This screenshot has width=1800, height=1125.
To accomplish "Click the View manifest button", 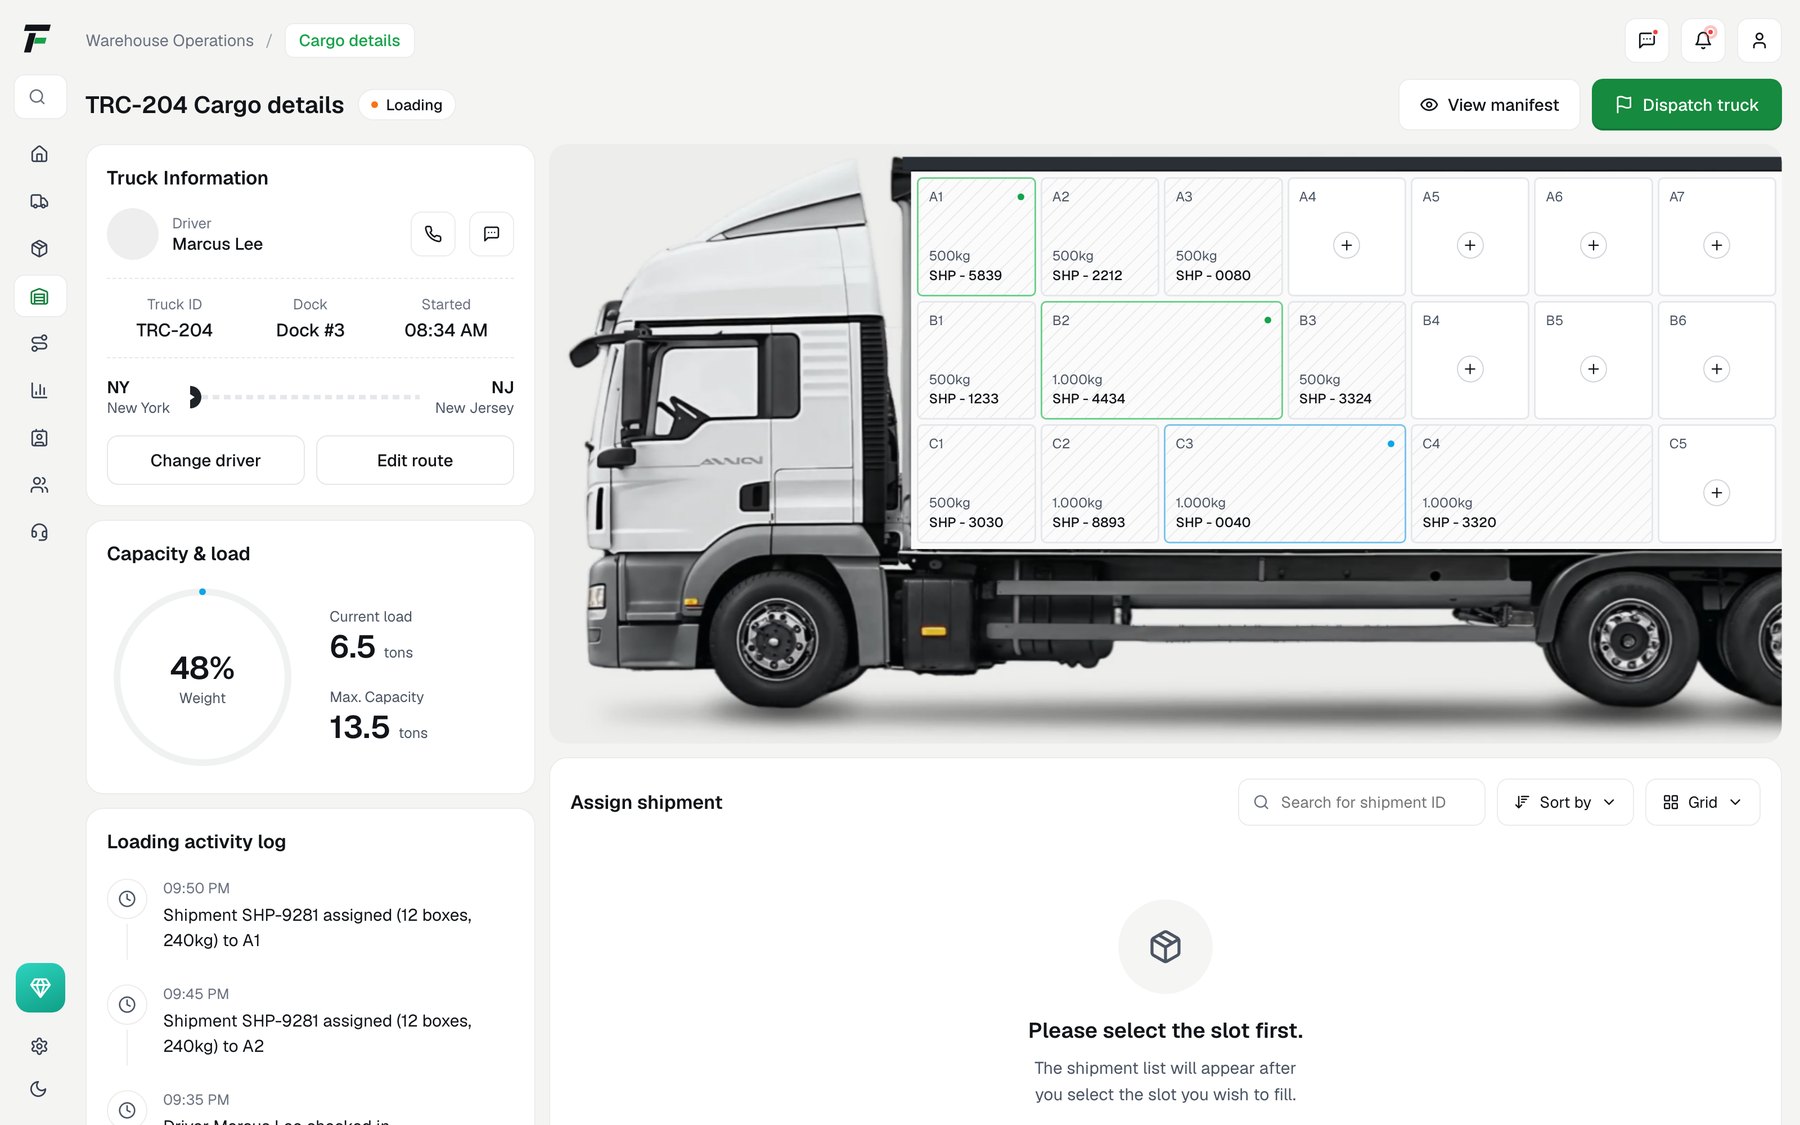I will click(x=1489, y=105).
